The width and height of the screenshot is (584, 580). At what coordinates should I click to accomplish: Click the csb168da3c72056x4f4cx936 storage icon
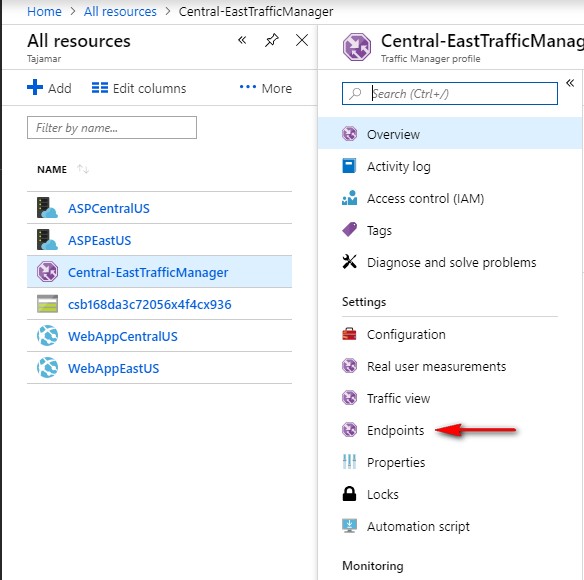click(47, 304)
